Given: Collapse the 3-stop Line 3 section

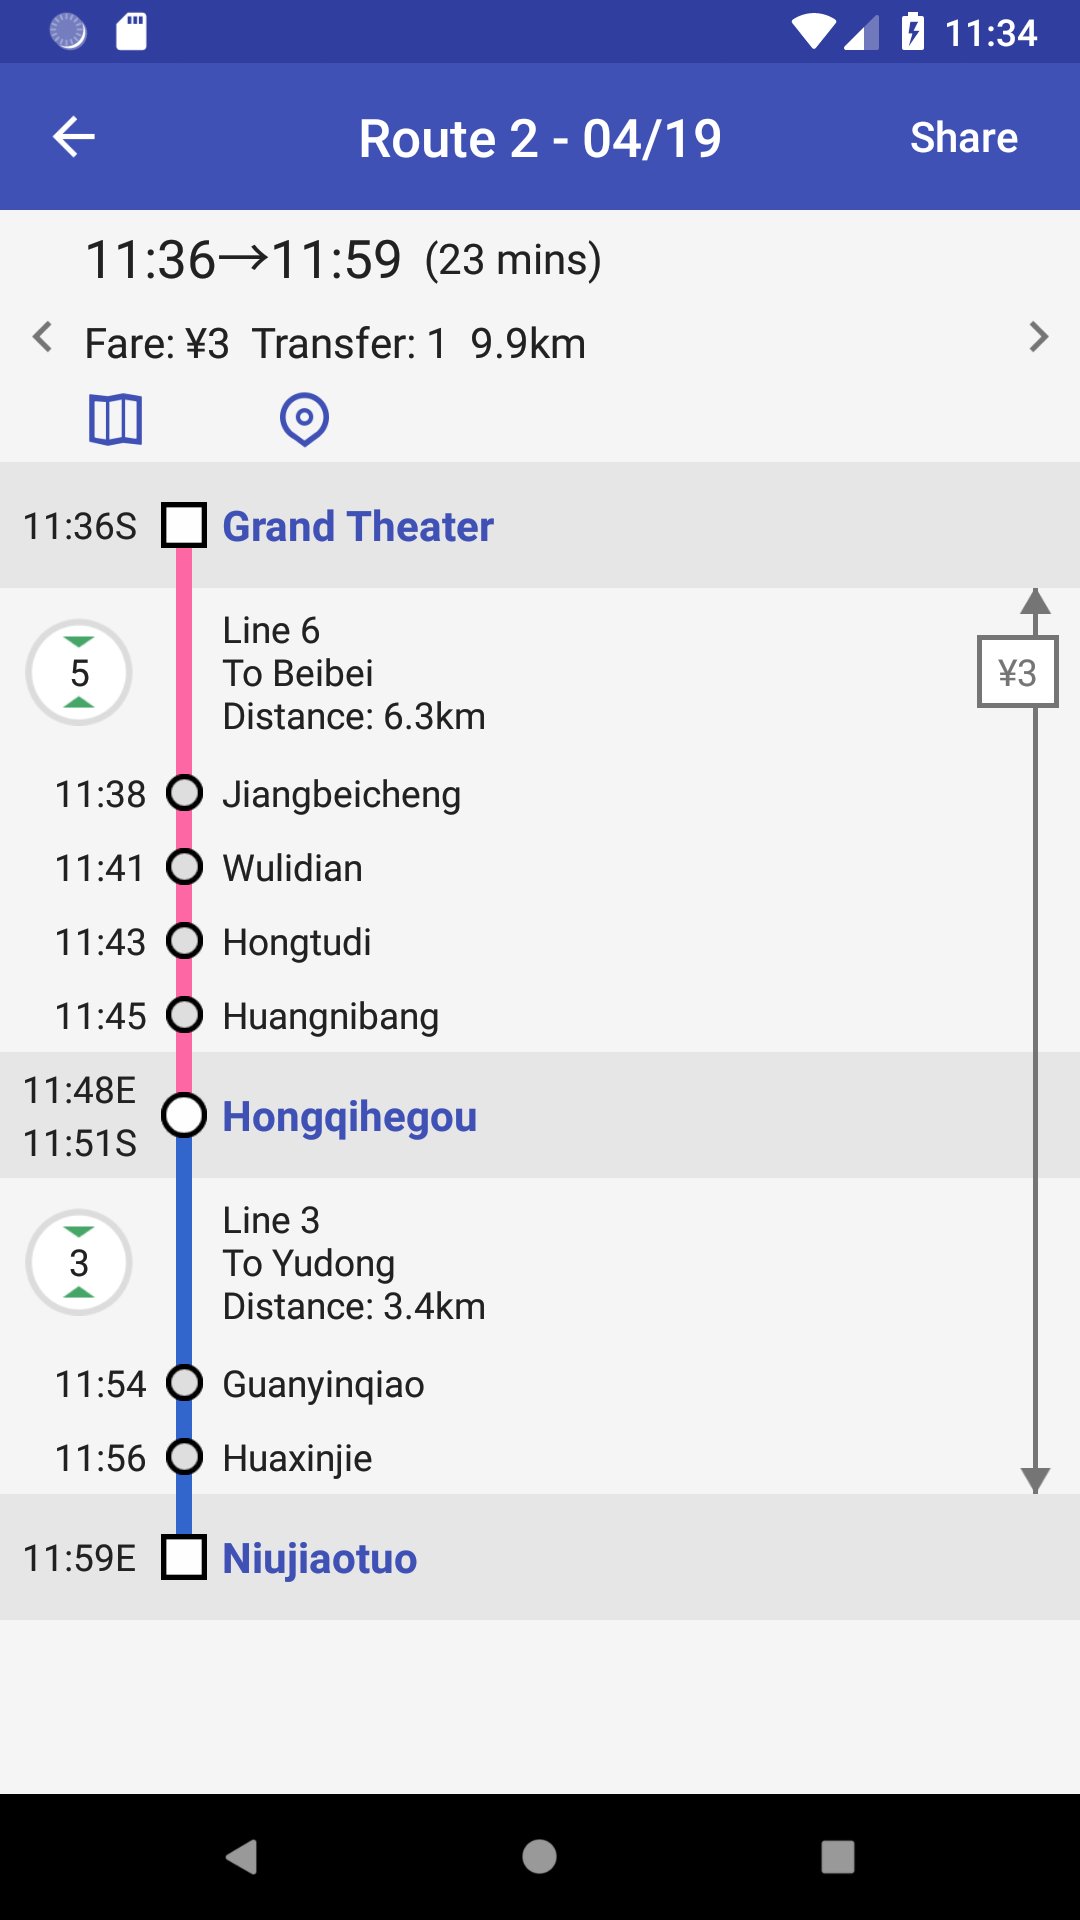Looking at the screenshot, I should (x=79, y=1262).
